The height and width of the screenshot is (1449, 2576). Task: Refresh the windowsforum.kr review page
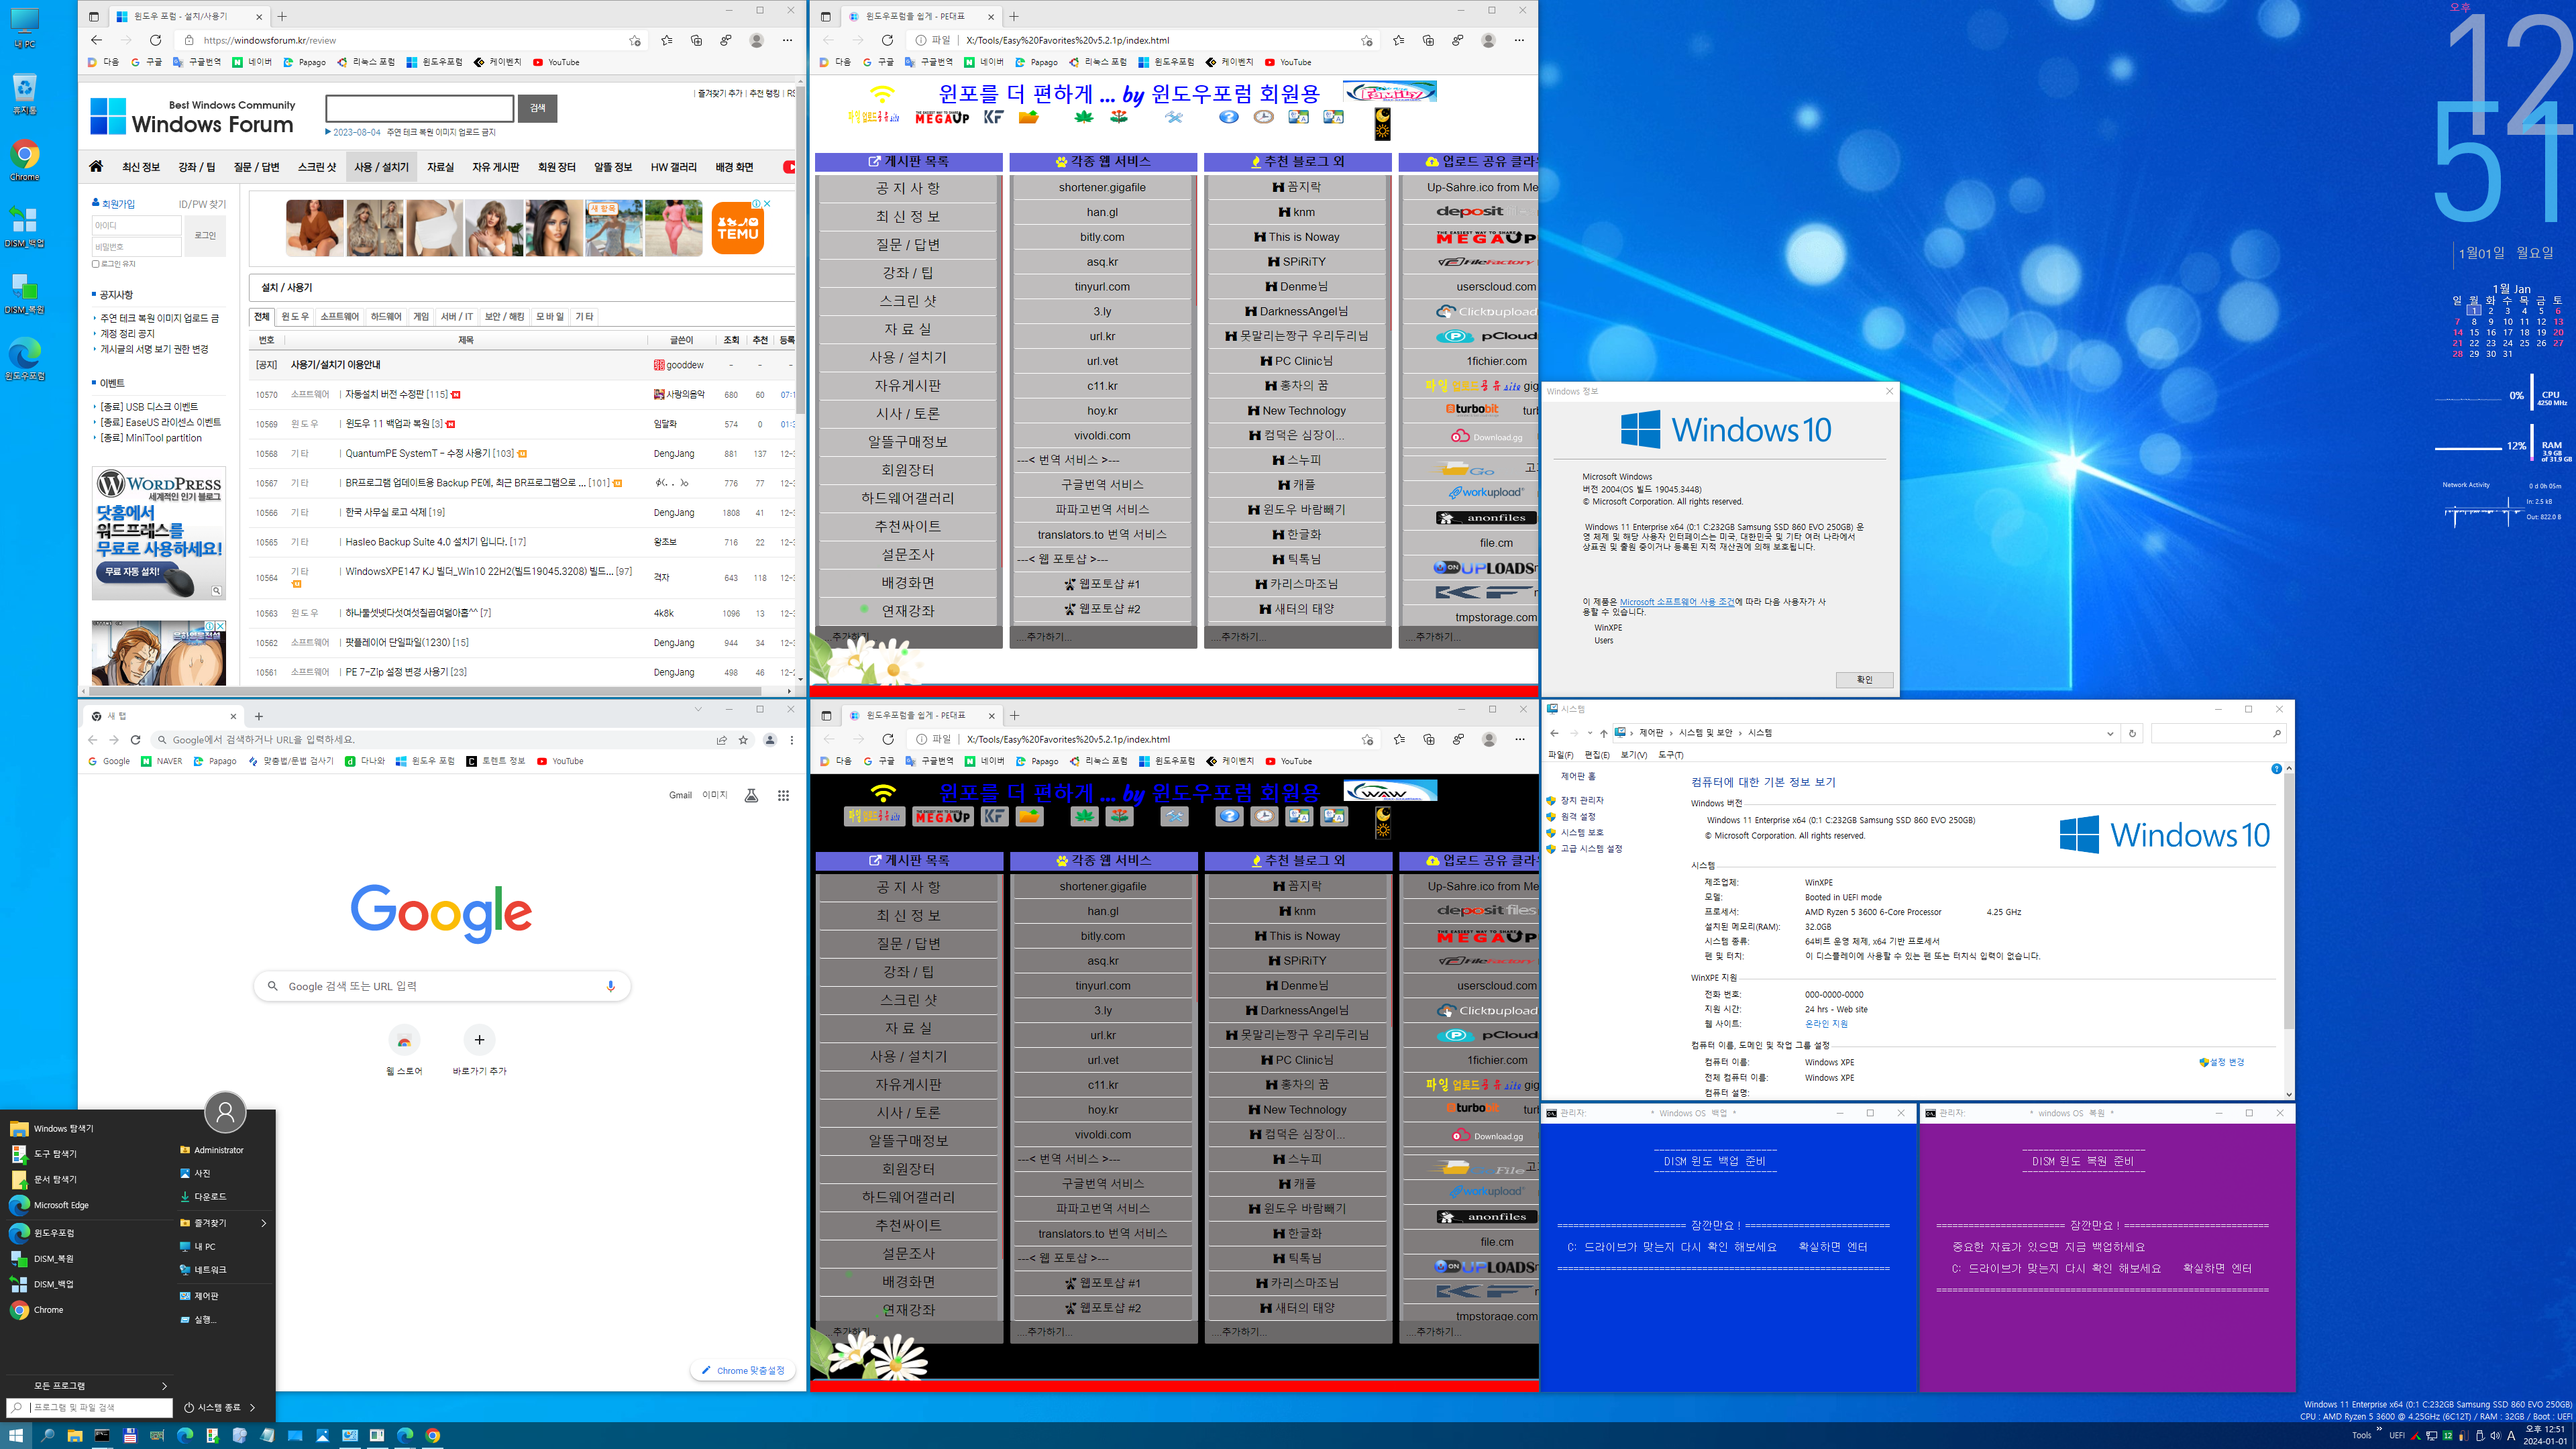coord(155,40)
